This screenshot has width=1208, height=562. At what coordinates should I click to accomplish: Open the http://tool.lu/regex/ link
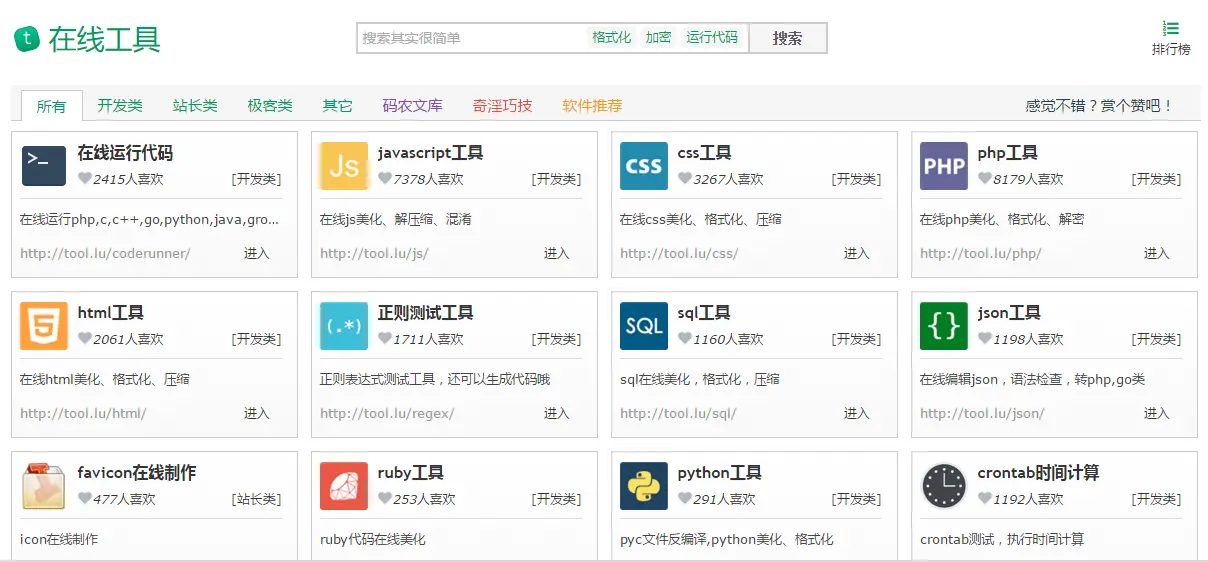[387, 414]
